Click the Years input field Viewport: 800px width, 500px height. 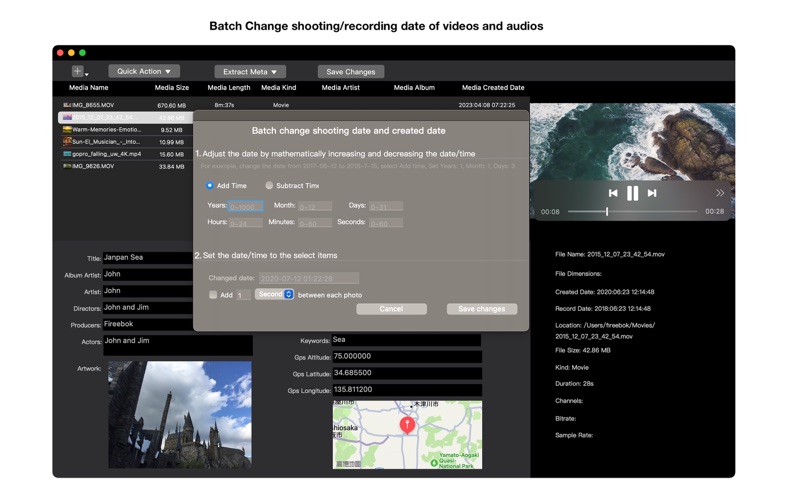pyautogui.click(x=246, y=206)
